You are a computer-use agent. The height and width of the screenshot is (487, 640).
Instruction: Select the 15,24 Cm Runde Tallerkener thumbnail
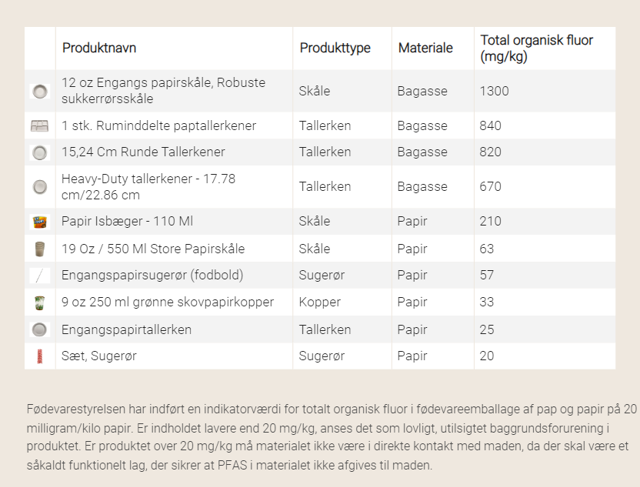click(40, 153)
